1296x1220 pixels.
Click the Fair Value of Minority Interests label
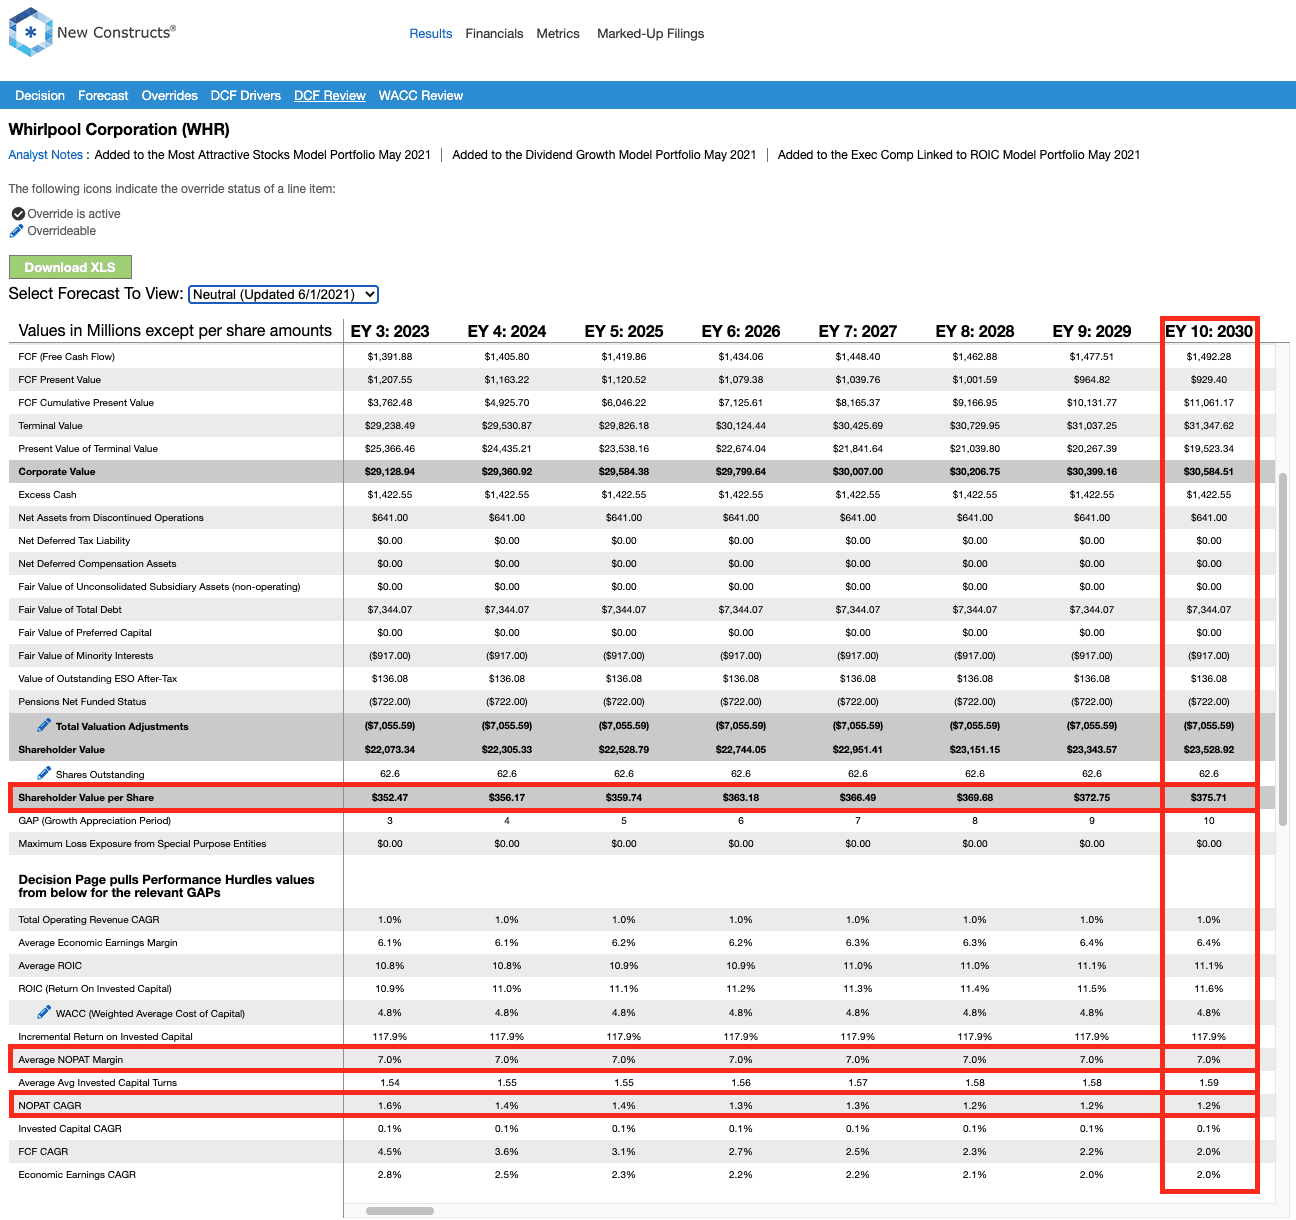click(86, 656)
